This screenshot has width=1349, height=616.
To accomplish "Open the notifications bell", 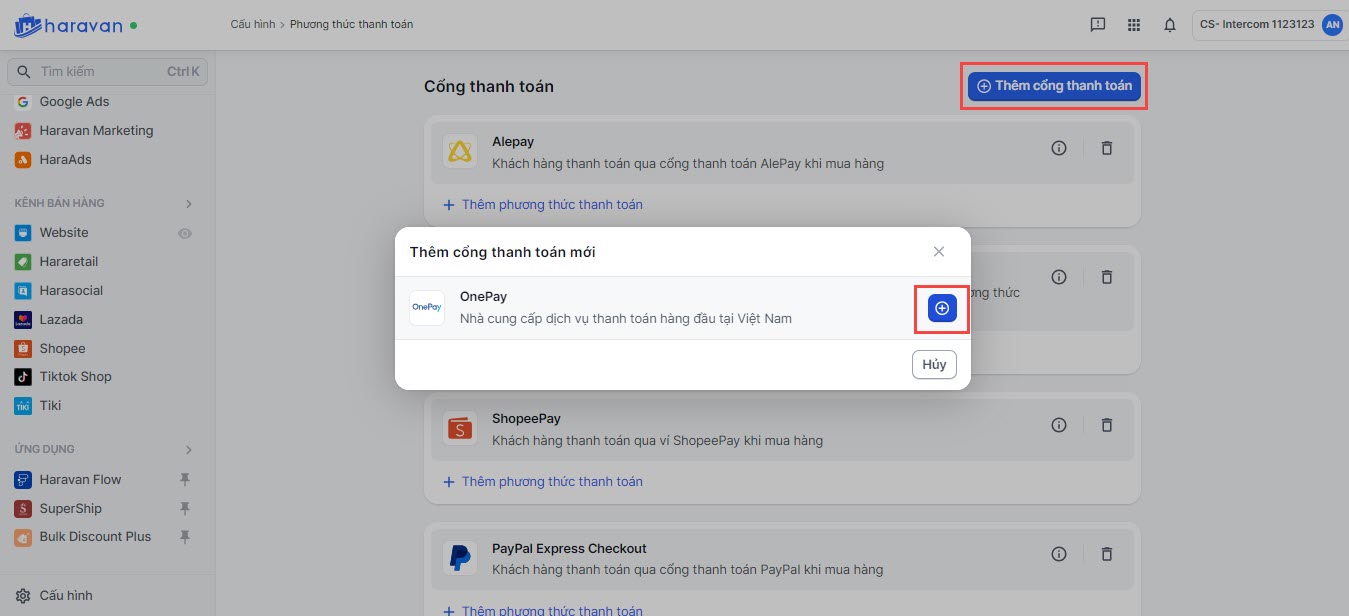I will (1170, 25).
